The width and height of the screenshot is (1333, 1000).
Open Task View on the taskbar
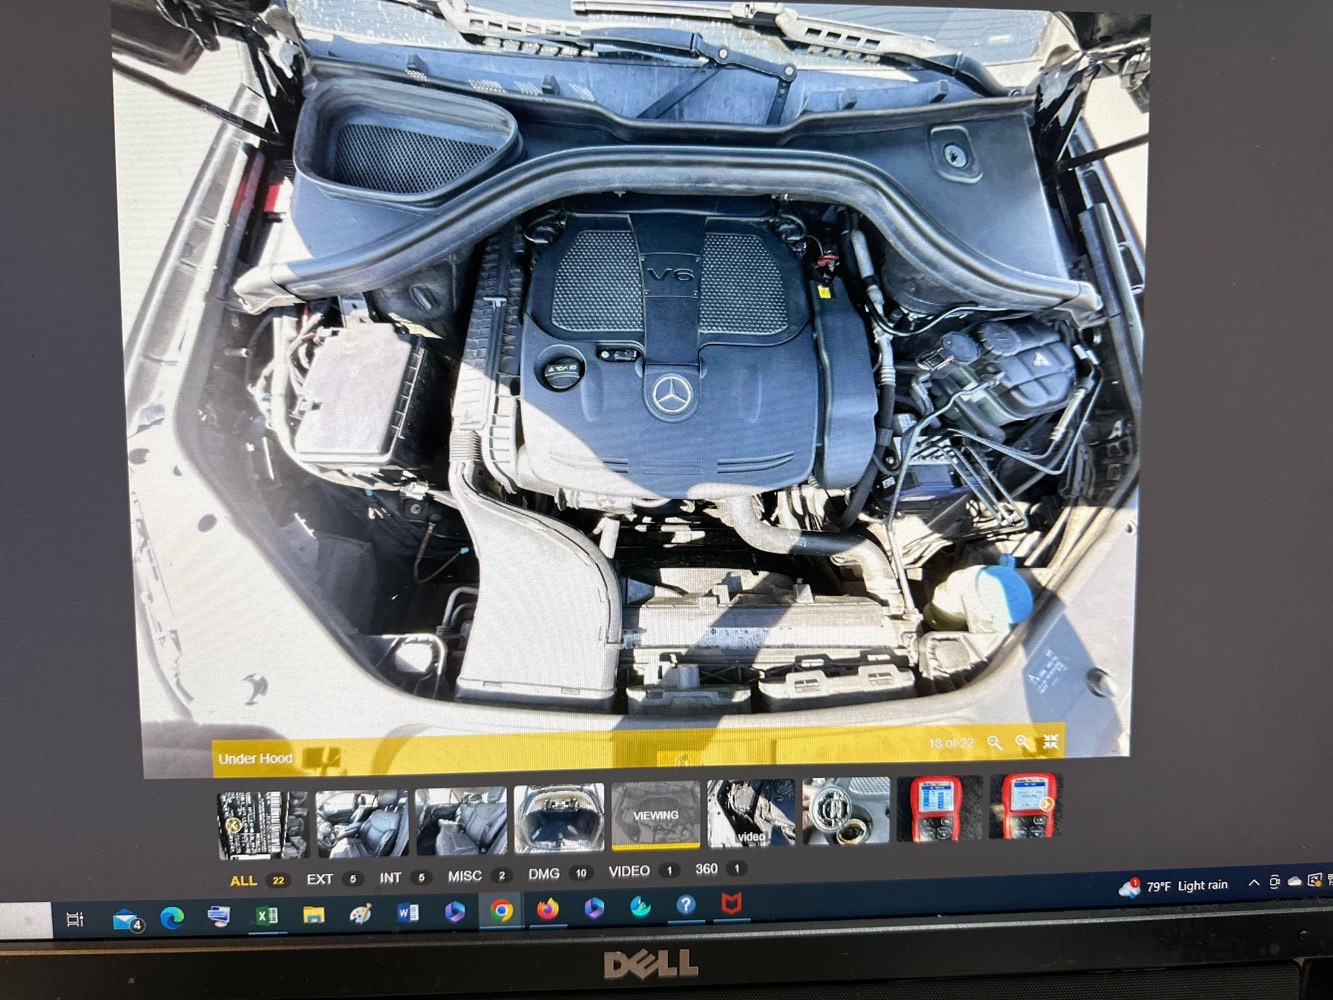(x=75, y=919)
